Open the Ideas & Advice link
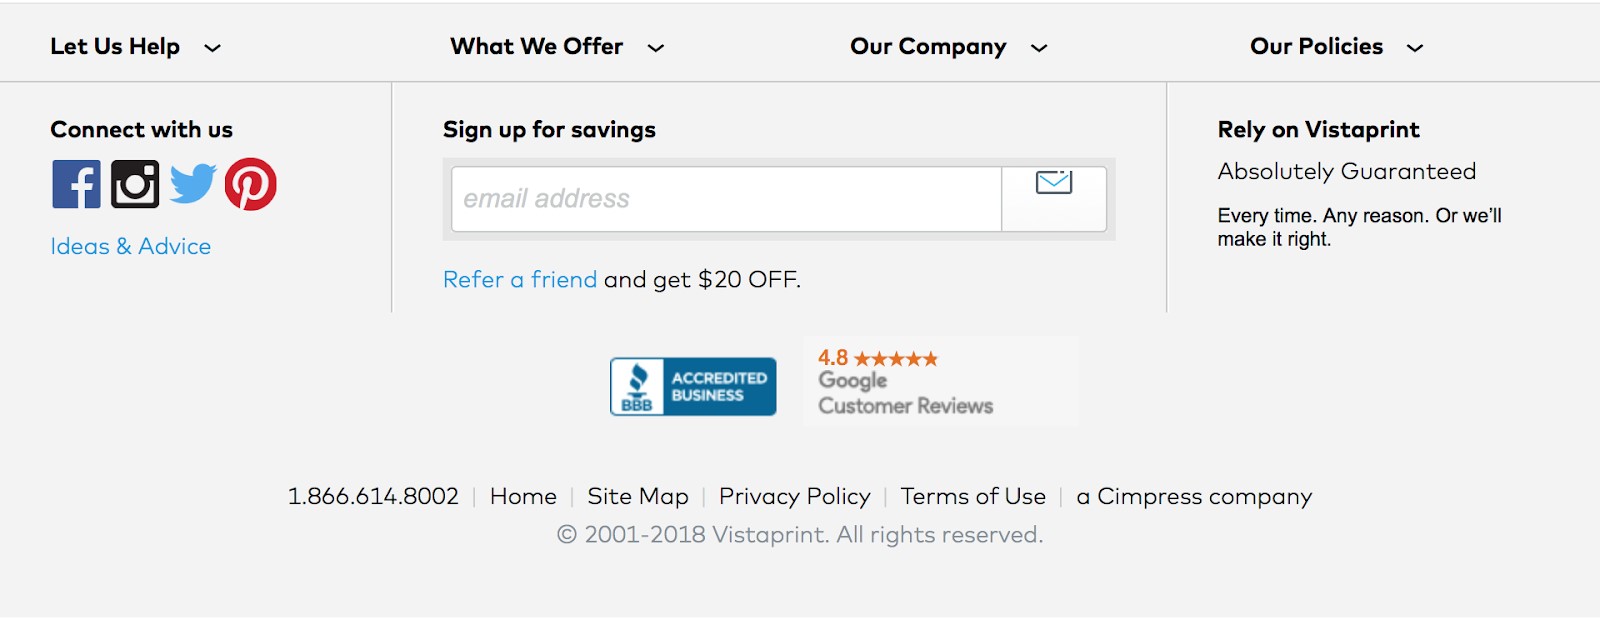 coord(131,246)
